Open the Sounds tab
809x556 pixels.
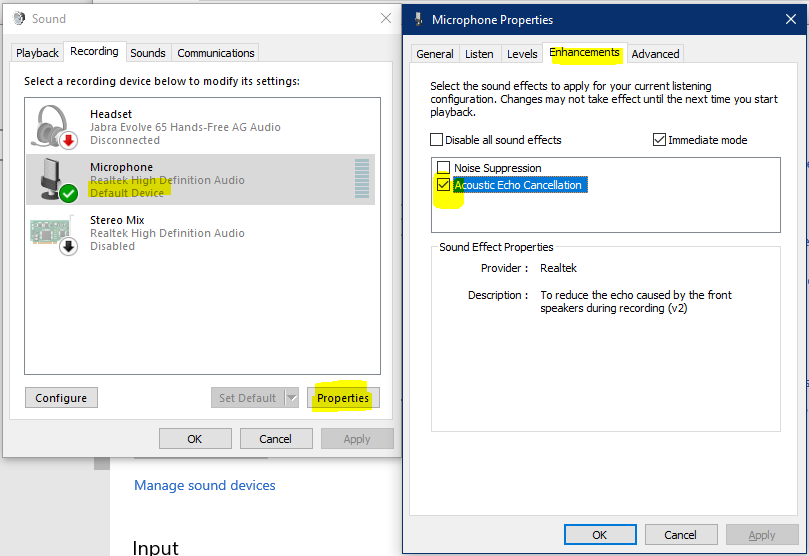click(x=148, y=53)
